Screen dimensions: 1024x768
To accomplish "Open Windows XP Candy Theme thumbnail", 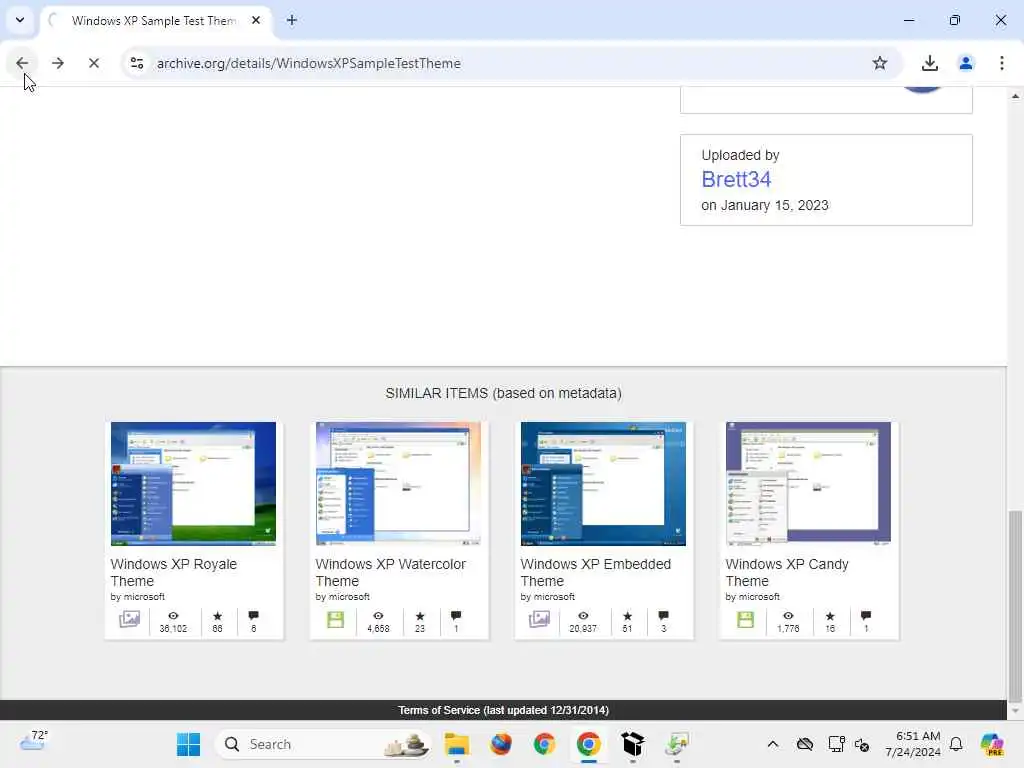I will pyautogui.click(x=808, y=483).
